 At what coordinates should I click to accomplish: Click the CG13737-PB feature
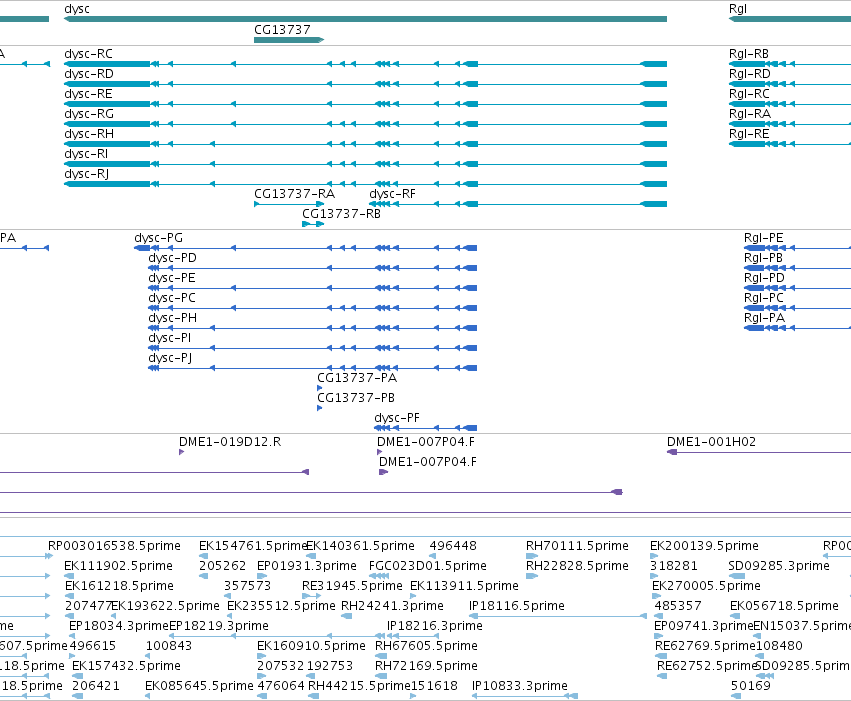[320, 408]
